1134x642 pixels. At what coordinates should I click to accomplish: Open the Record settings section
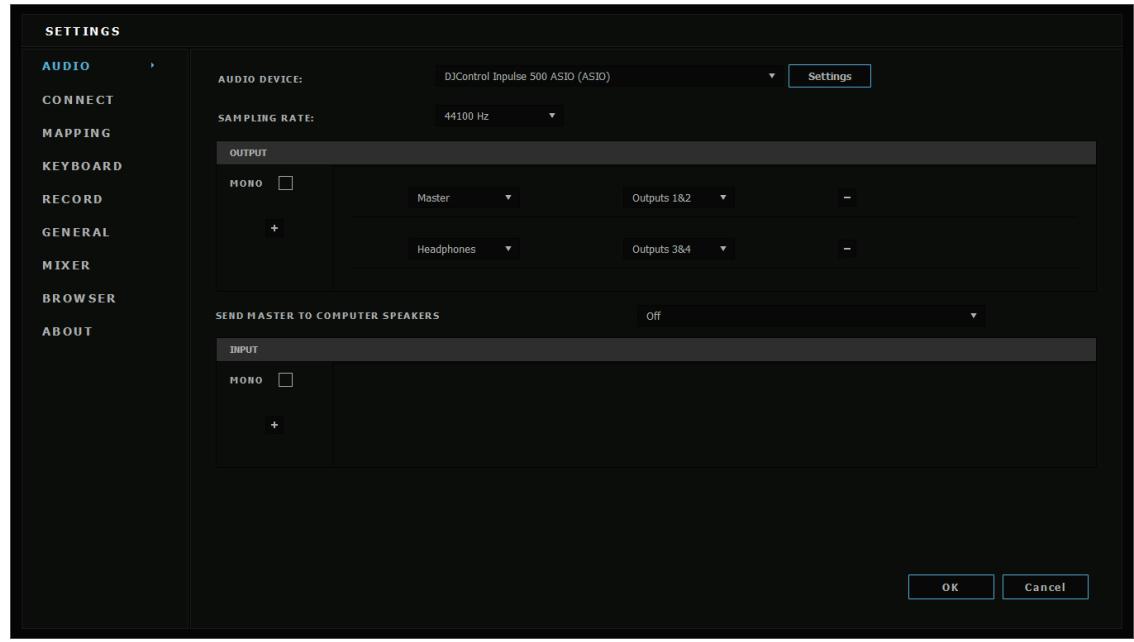coord(72,199)
